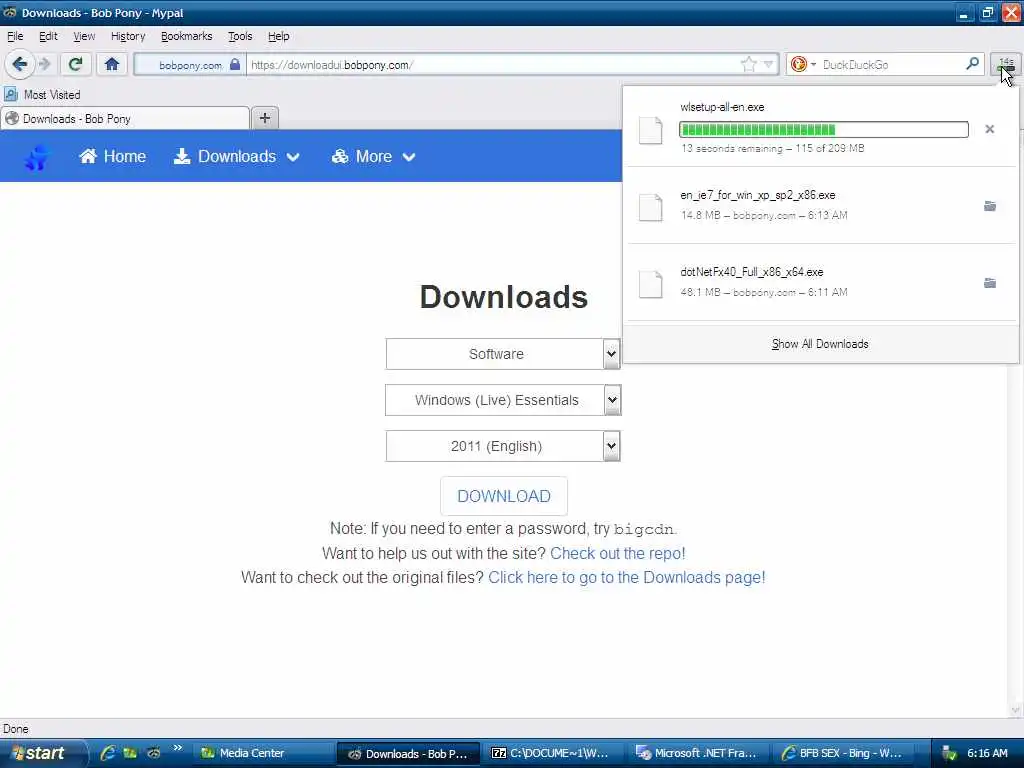Follow the Check out the repo link
The width and height of the screenshot is (1024, 768).
coord(618,554)
